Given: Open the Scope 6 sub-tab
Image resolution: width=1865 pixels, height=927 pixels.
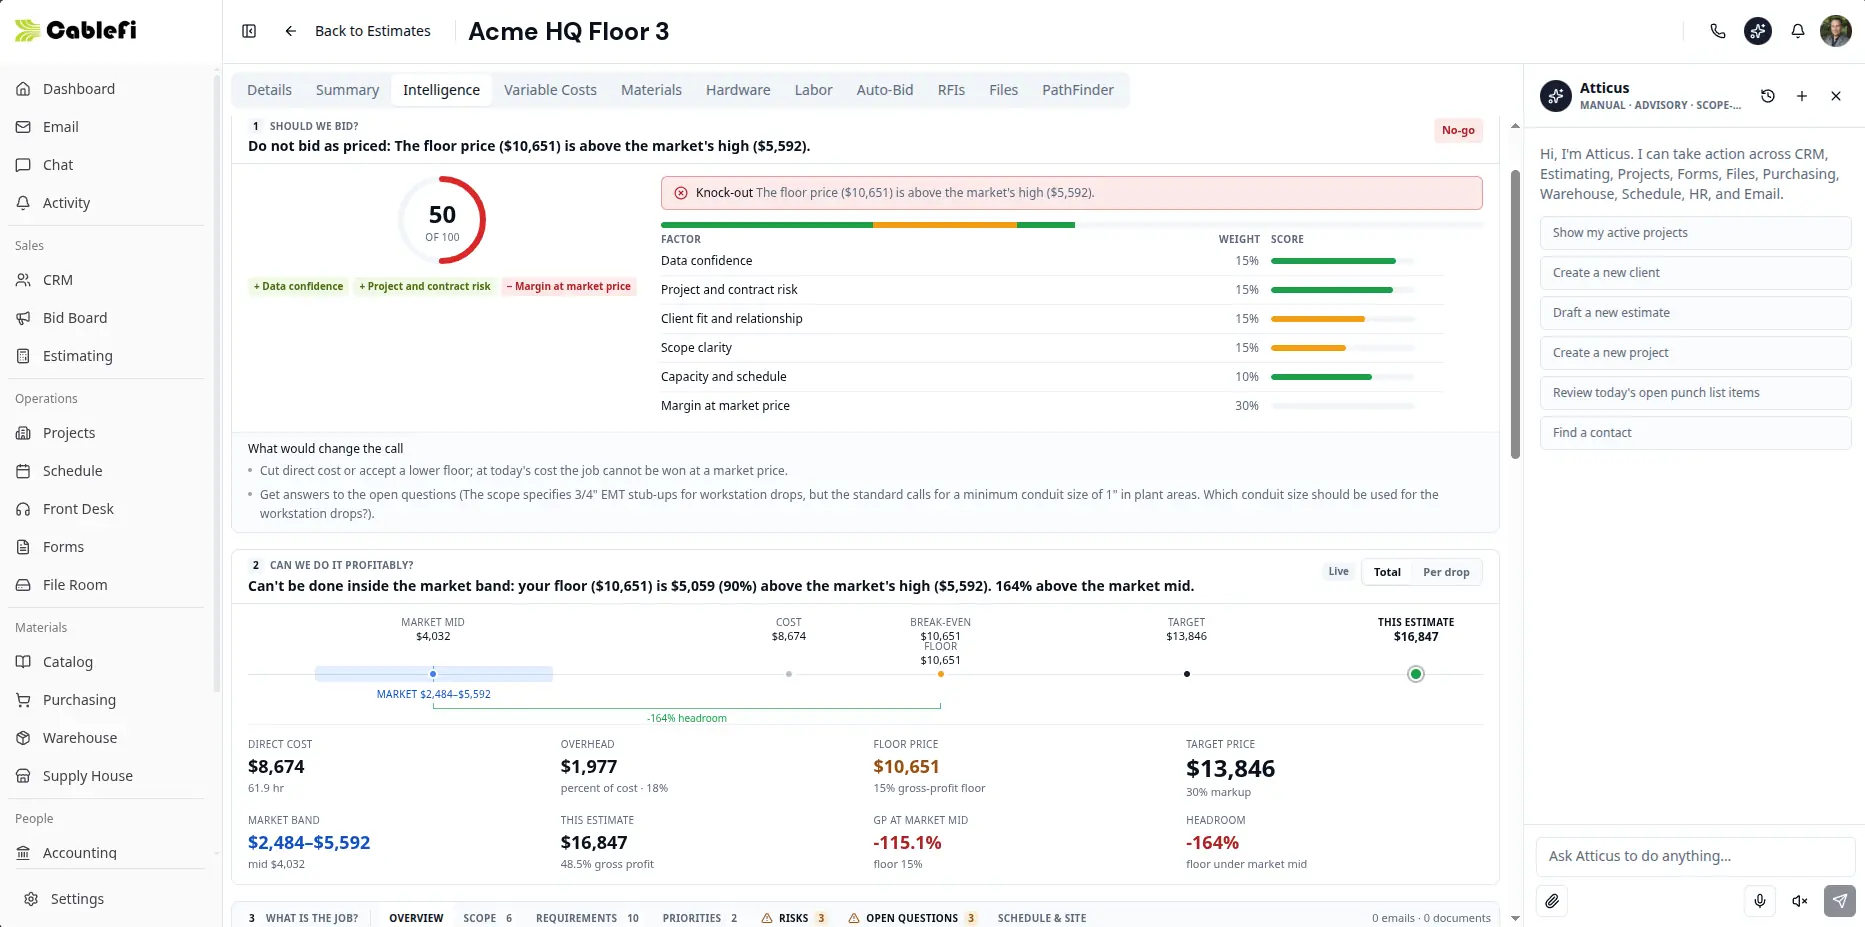Looking at the screenshot, I should click(x=488, y=918).
